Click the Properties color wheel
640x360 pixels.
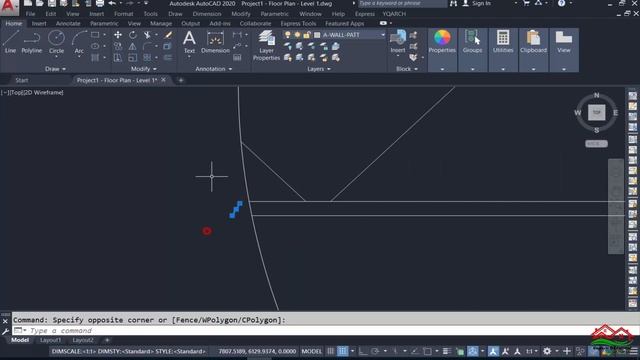click(x=442, y=38)
